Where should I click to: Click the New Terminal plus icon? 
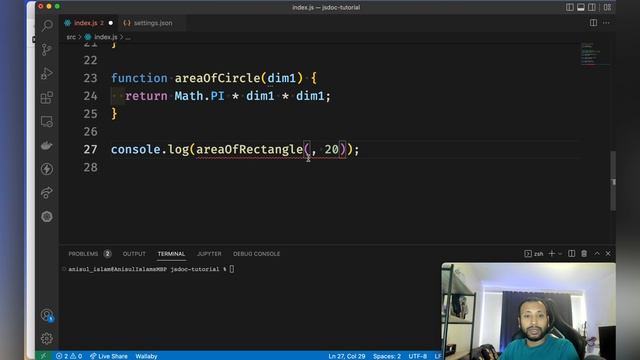click(551, 253)
